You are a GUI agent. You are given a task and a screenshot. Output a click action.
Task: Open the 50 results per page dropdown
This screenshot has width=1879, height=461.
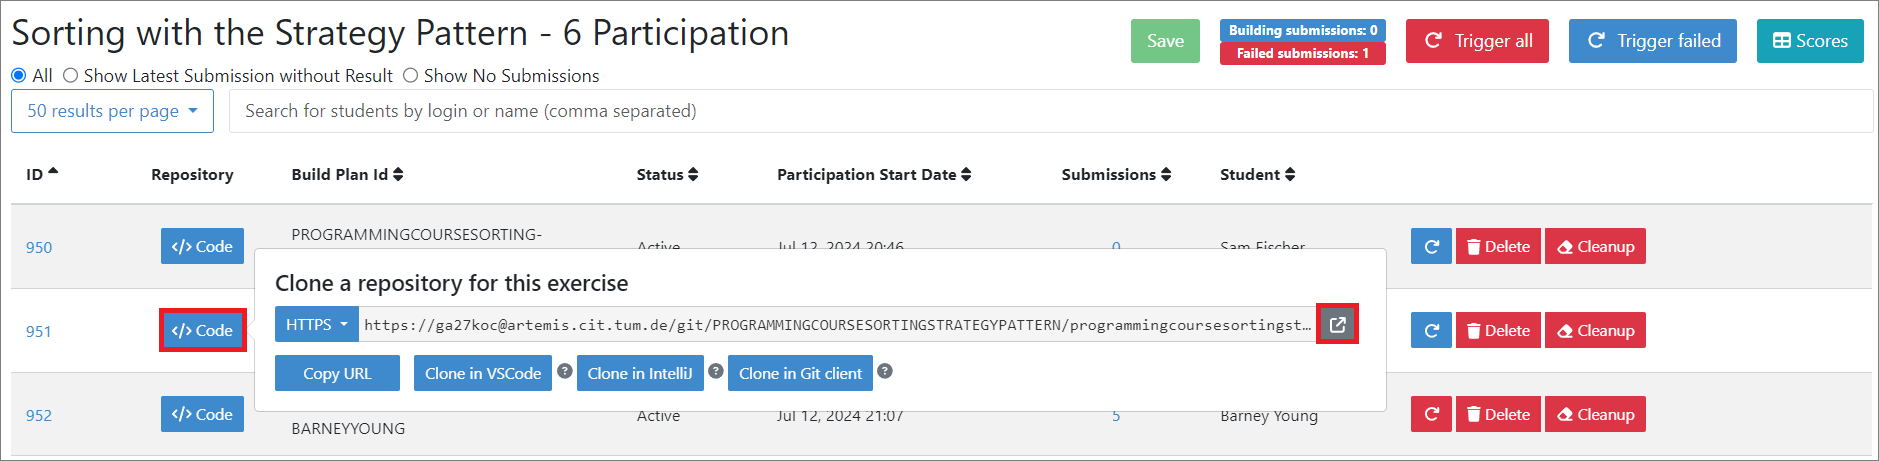[112, 111]
